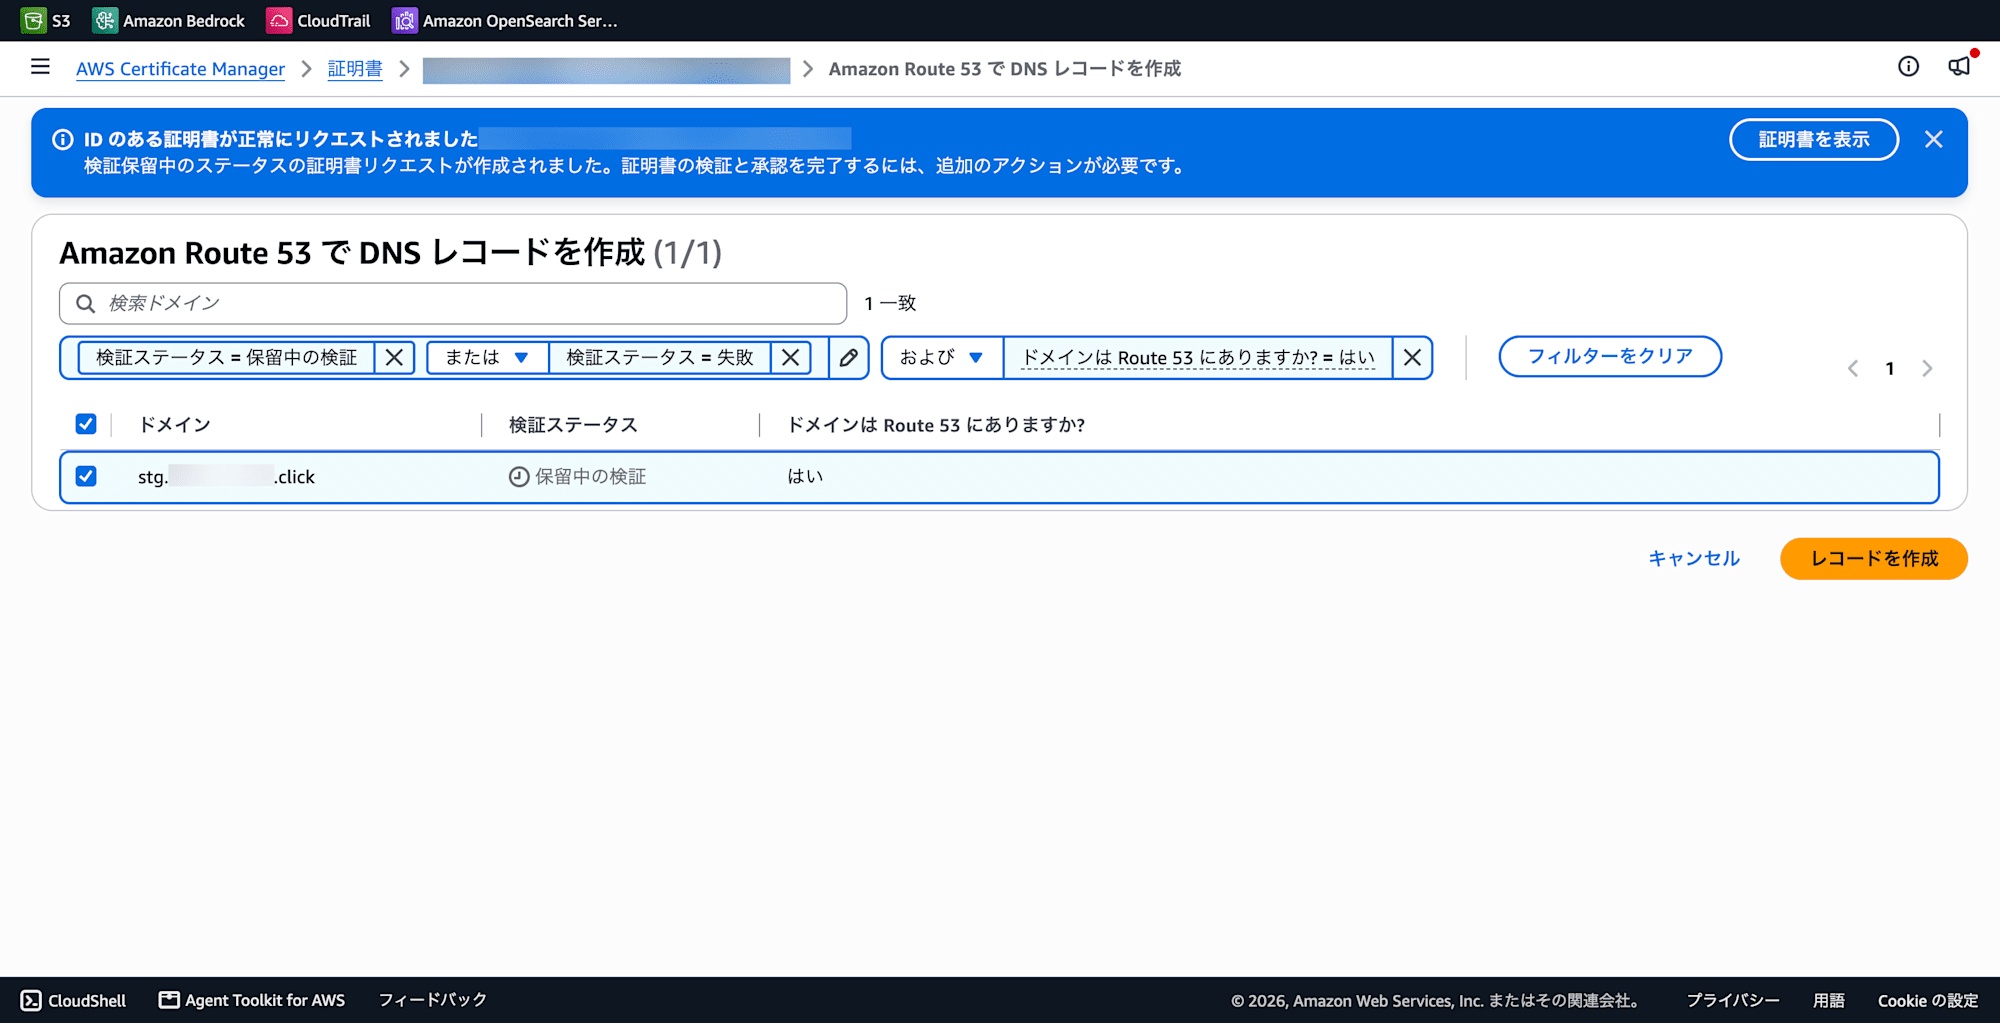The height and width of the screenshot is (1023, 2000).
Task: Open プライバシー footer link
Action: [1733, 1000]
